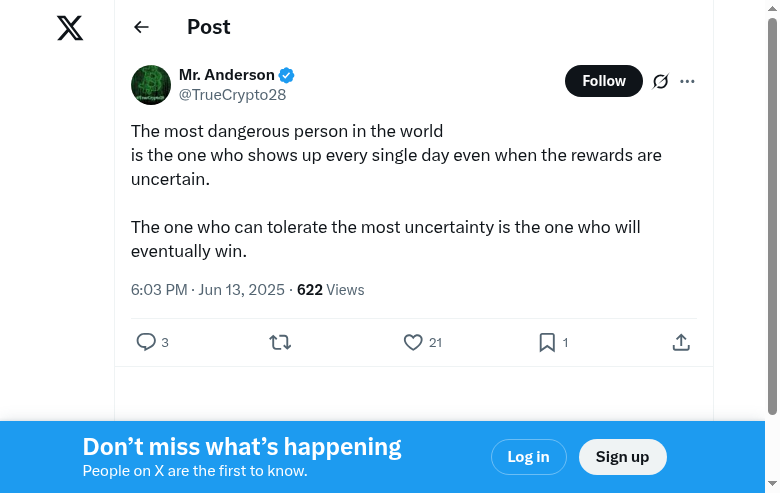Follow Mr. Anderson
This screenshot has width=780, height=493.
pos(604,81)
